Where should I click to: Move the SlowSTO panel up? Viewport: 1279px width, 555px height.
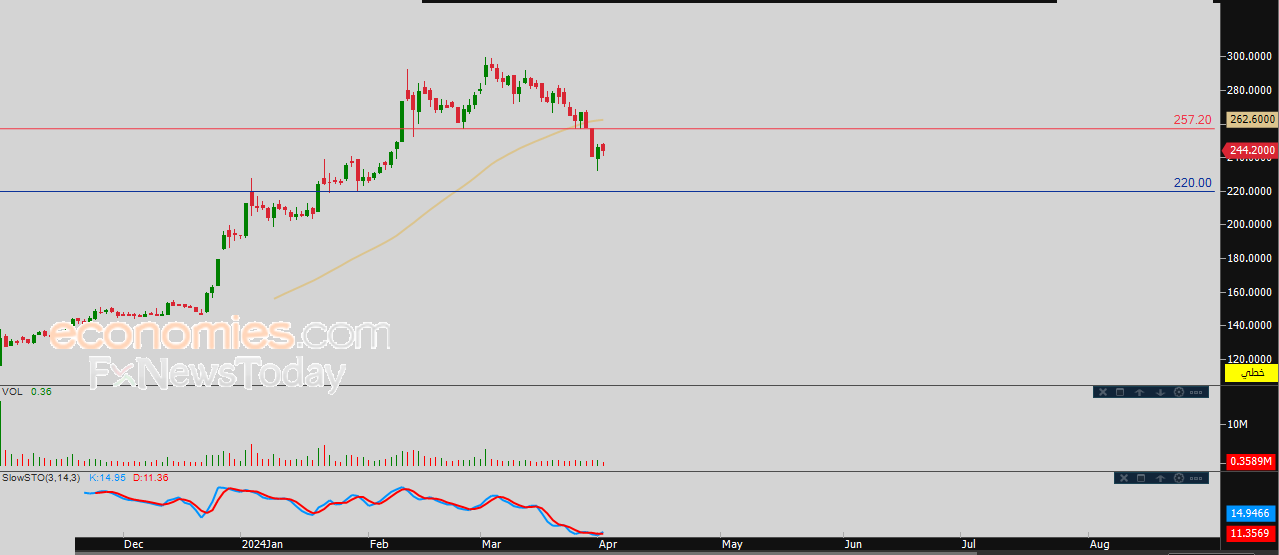(x=1161, y=478)
